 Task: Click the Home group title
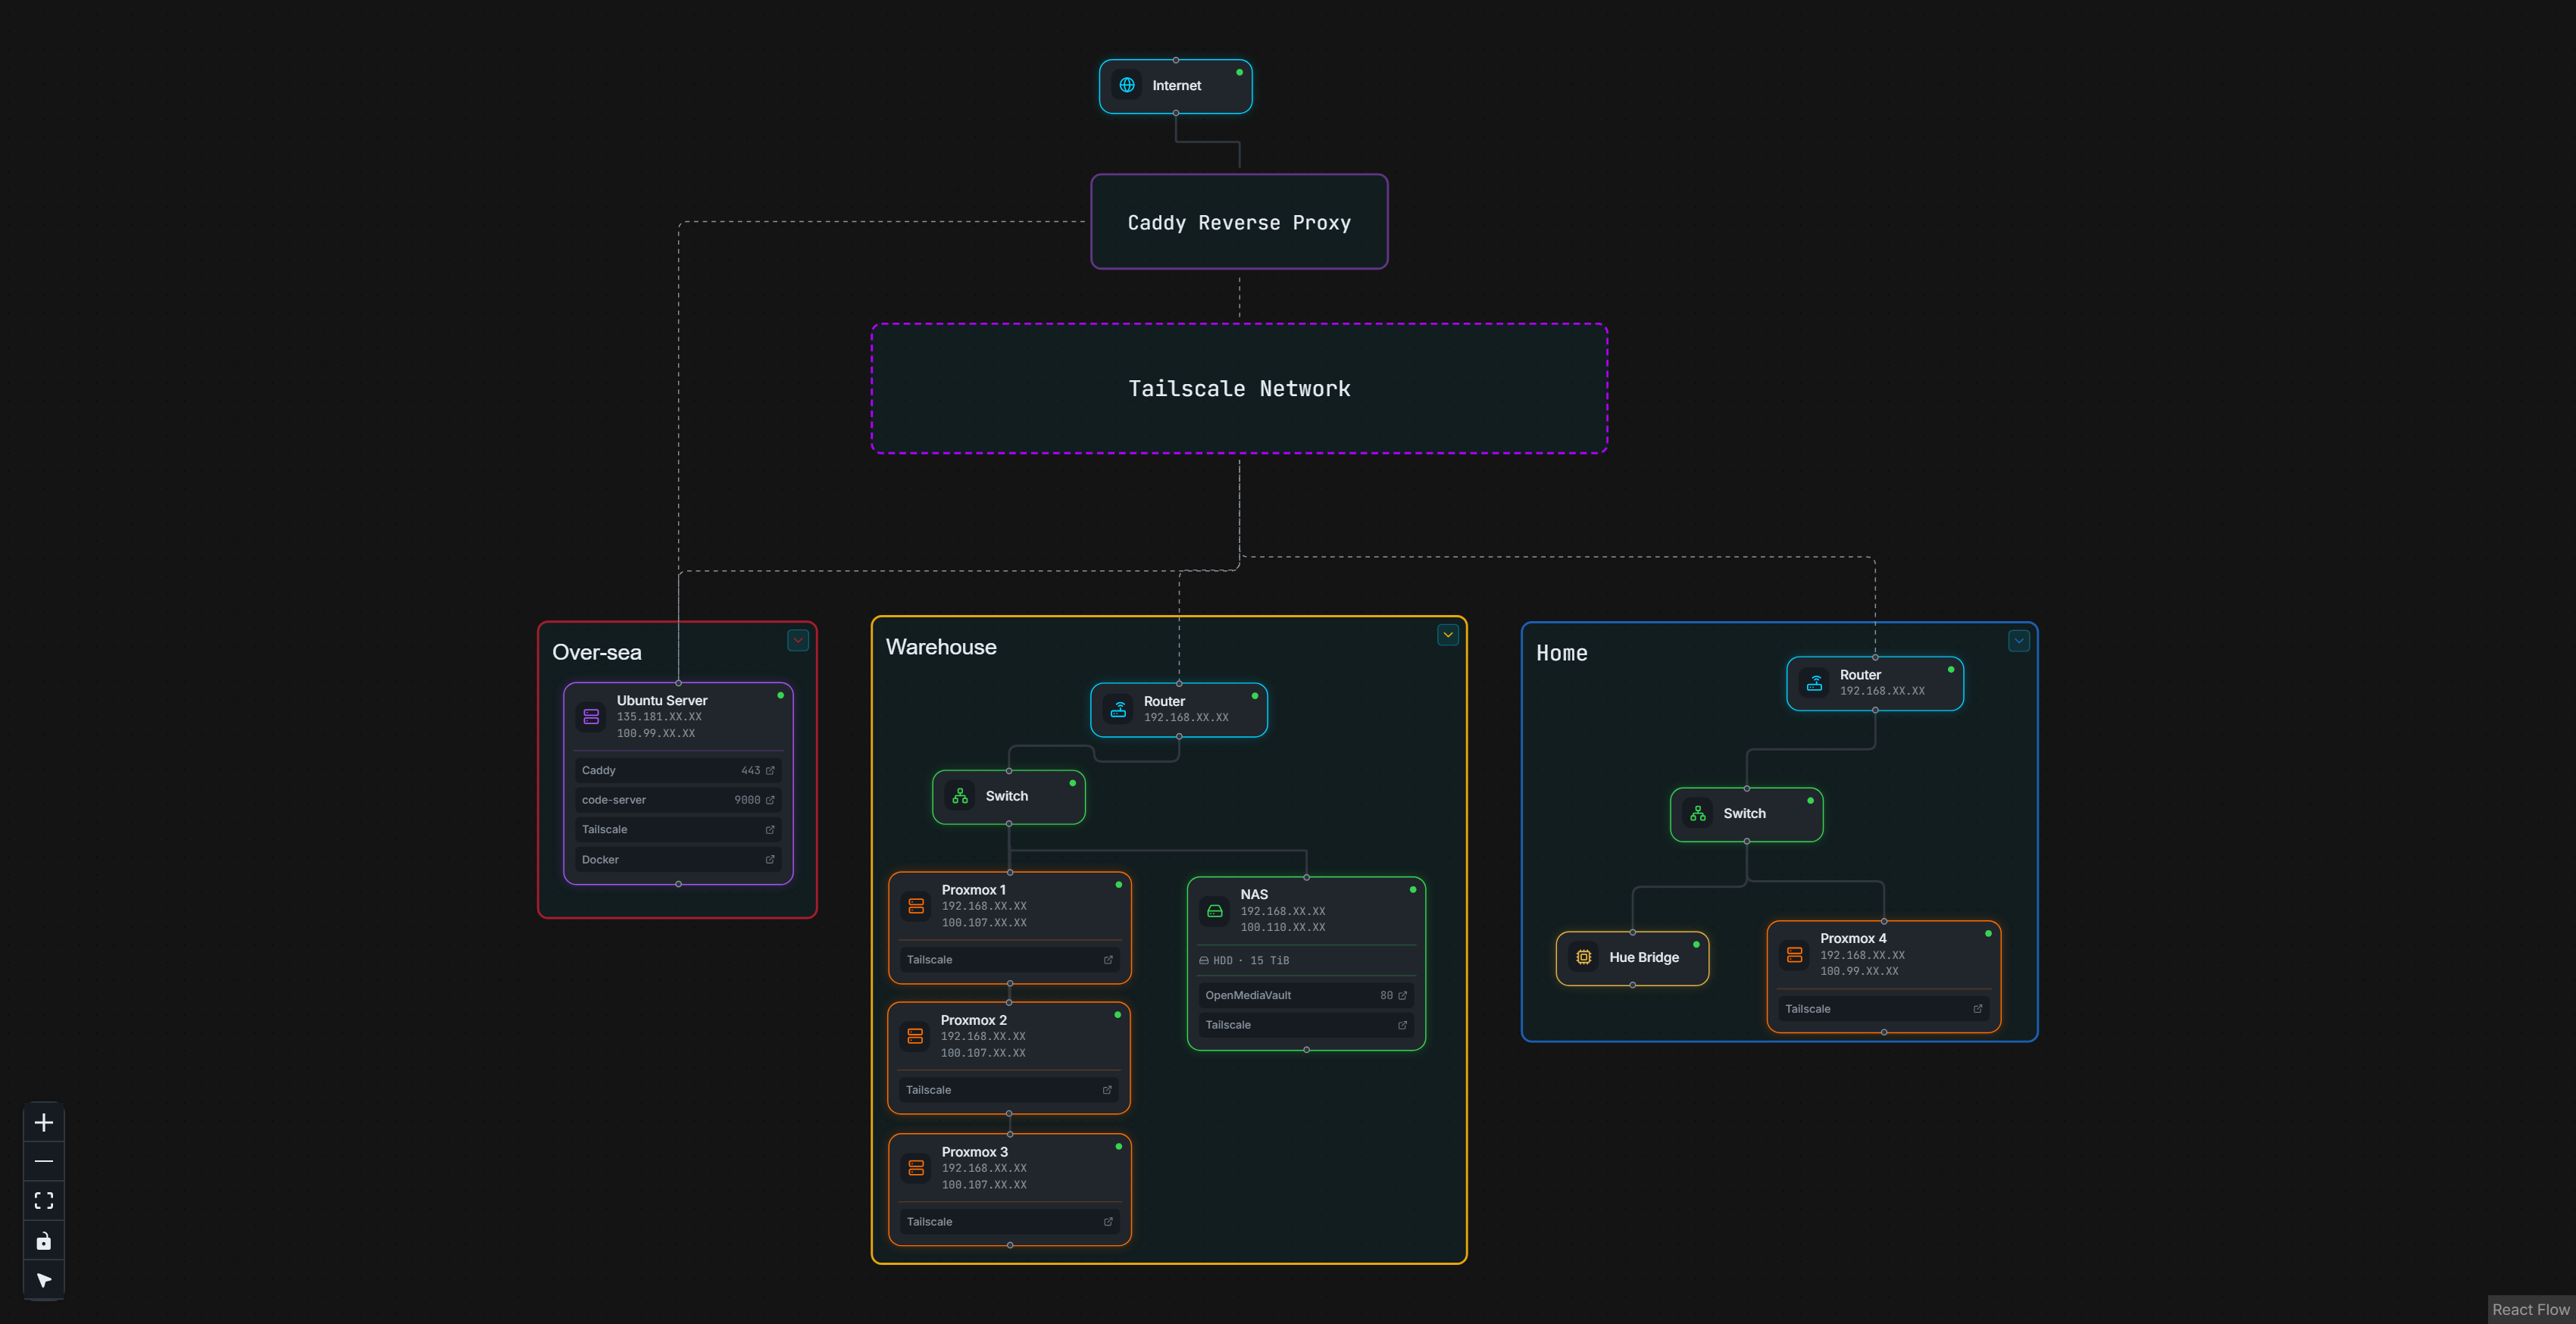pyautogui.click(x=1562, y=653)
